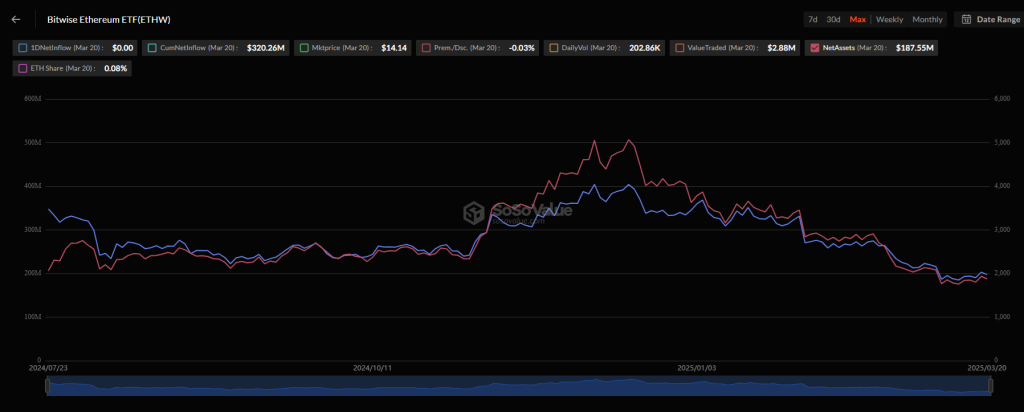Click the Bitwise Ethereum ETF(ETHW) title
The image size is (1024, 412).
109,20
